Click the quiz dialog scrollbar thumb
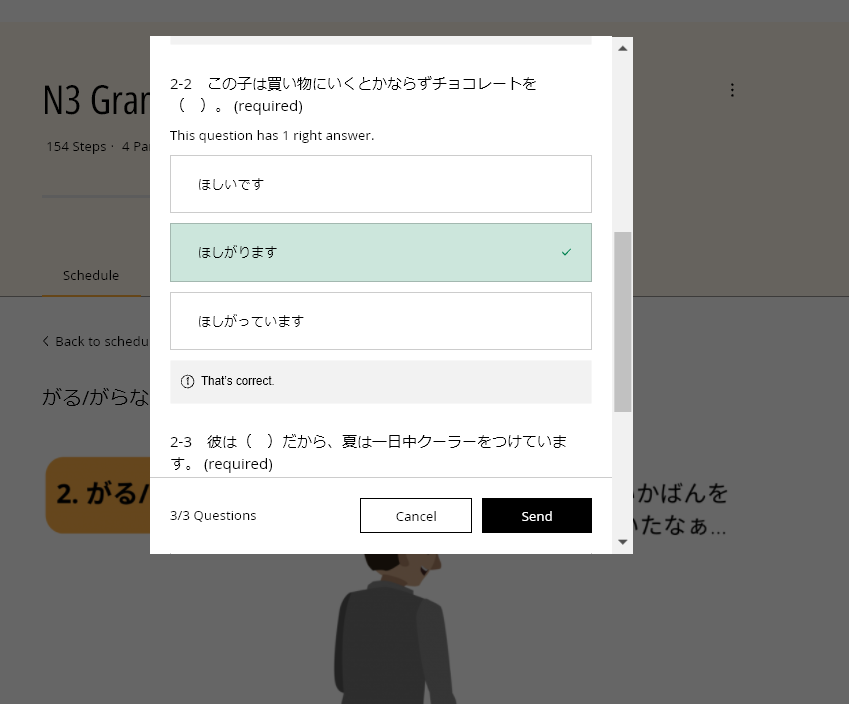The width and height of the screenshot is (849, 704). (622, 321)
